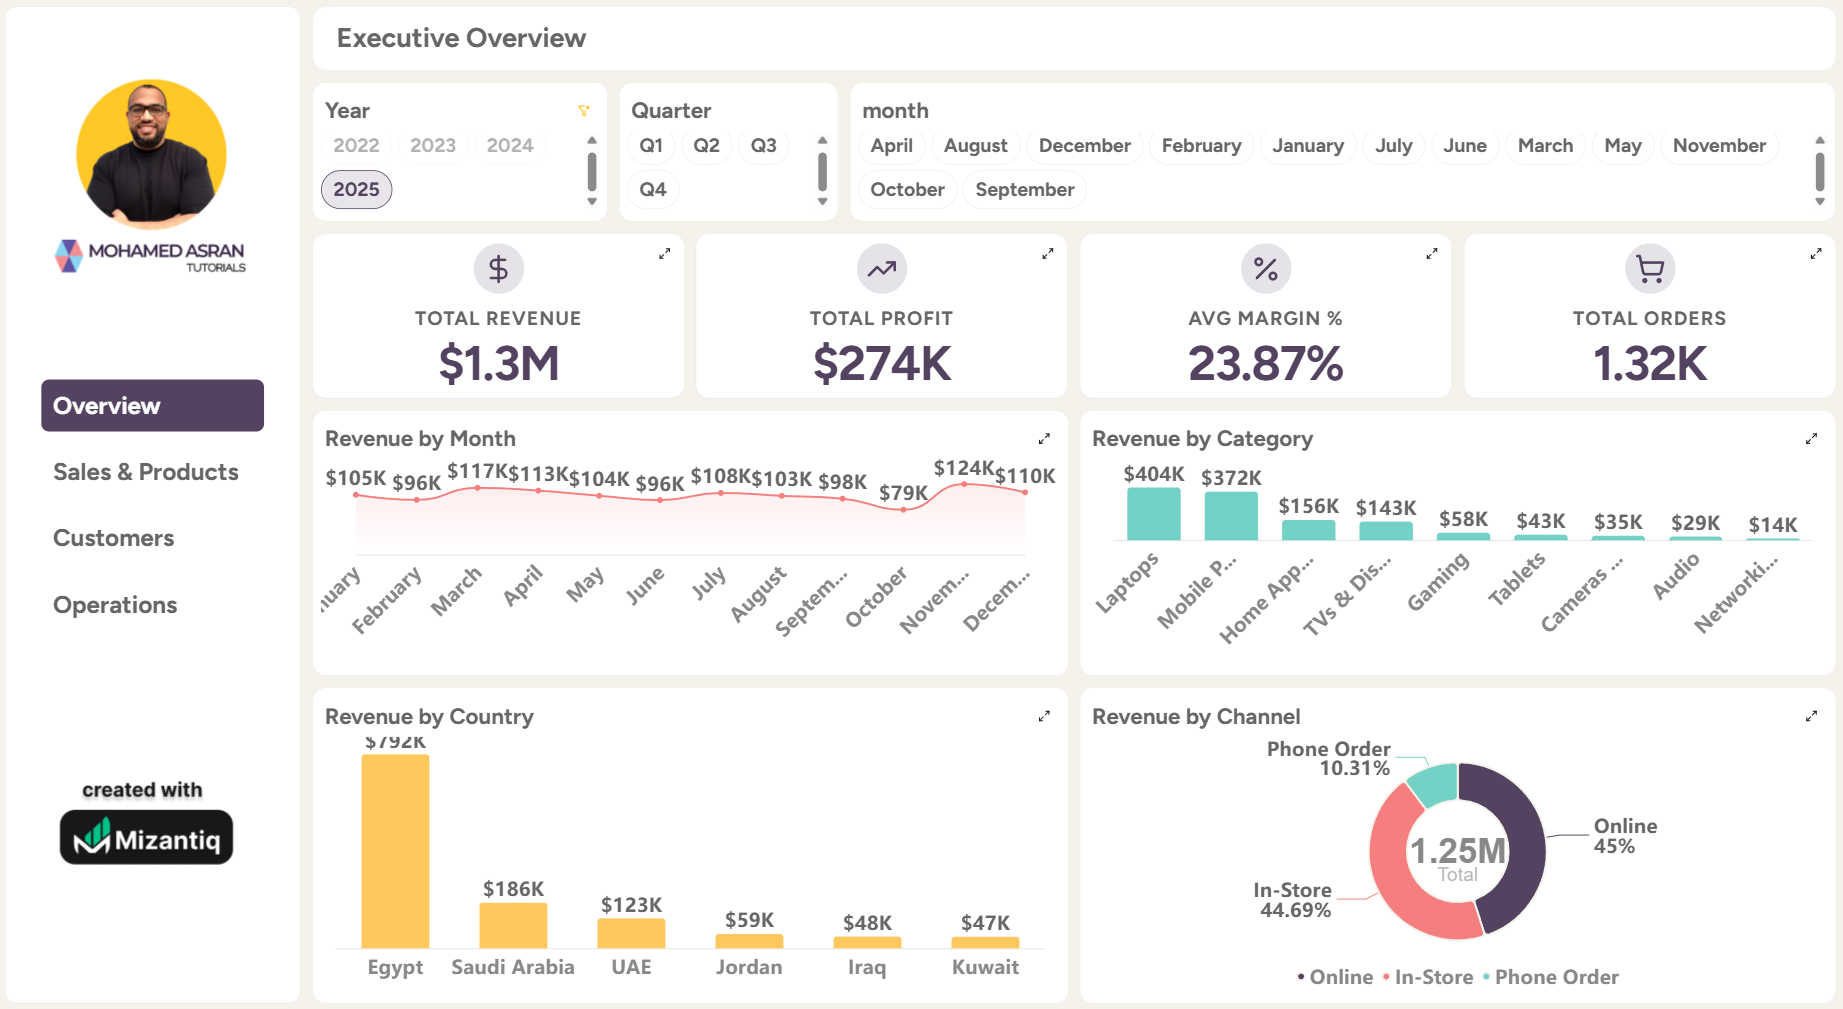This screenshot has width=1843, height=1009.
Task: Select year 2023 filter chip
Action: [433, 145]
